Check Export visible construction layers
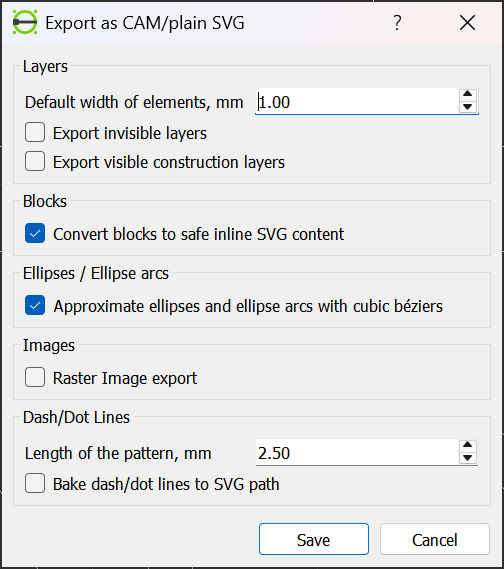This screenshot has width=504, height=569. coord(35,161)
